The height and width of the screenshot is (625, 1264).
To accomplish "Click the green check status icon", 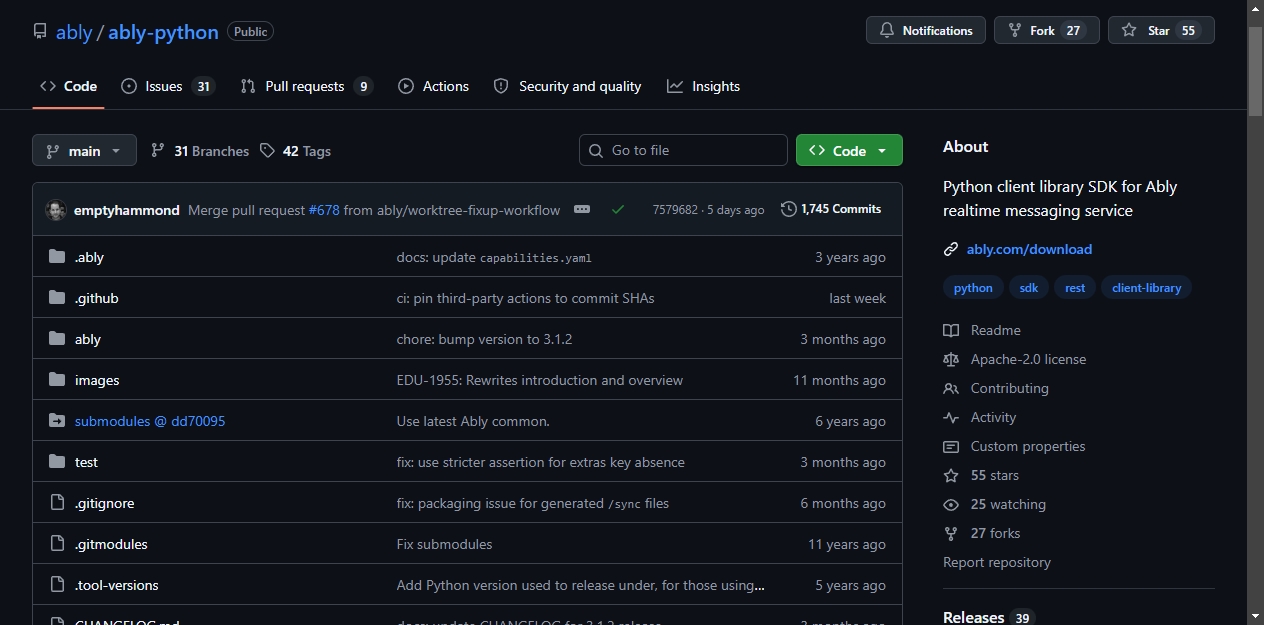I will pyautogui.click(x=618, y=210).
